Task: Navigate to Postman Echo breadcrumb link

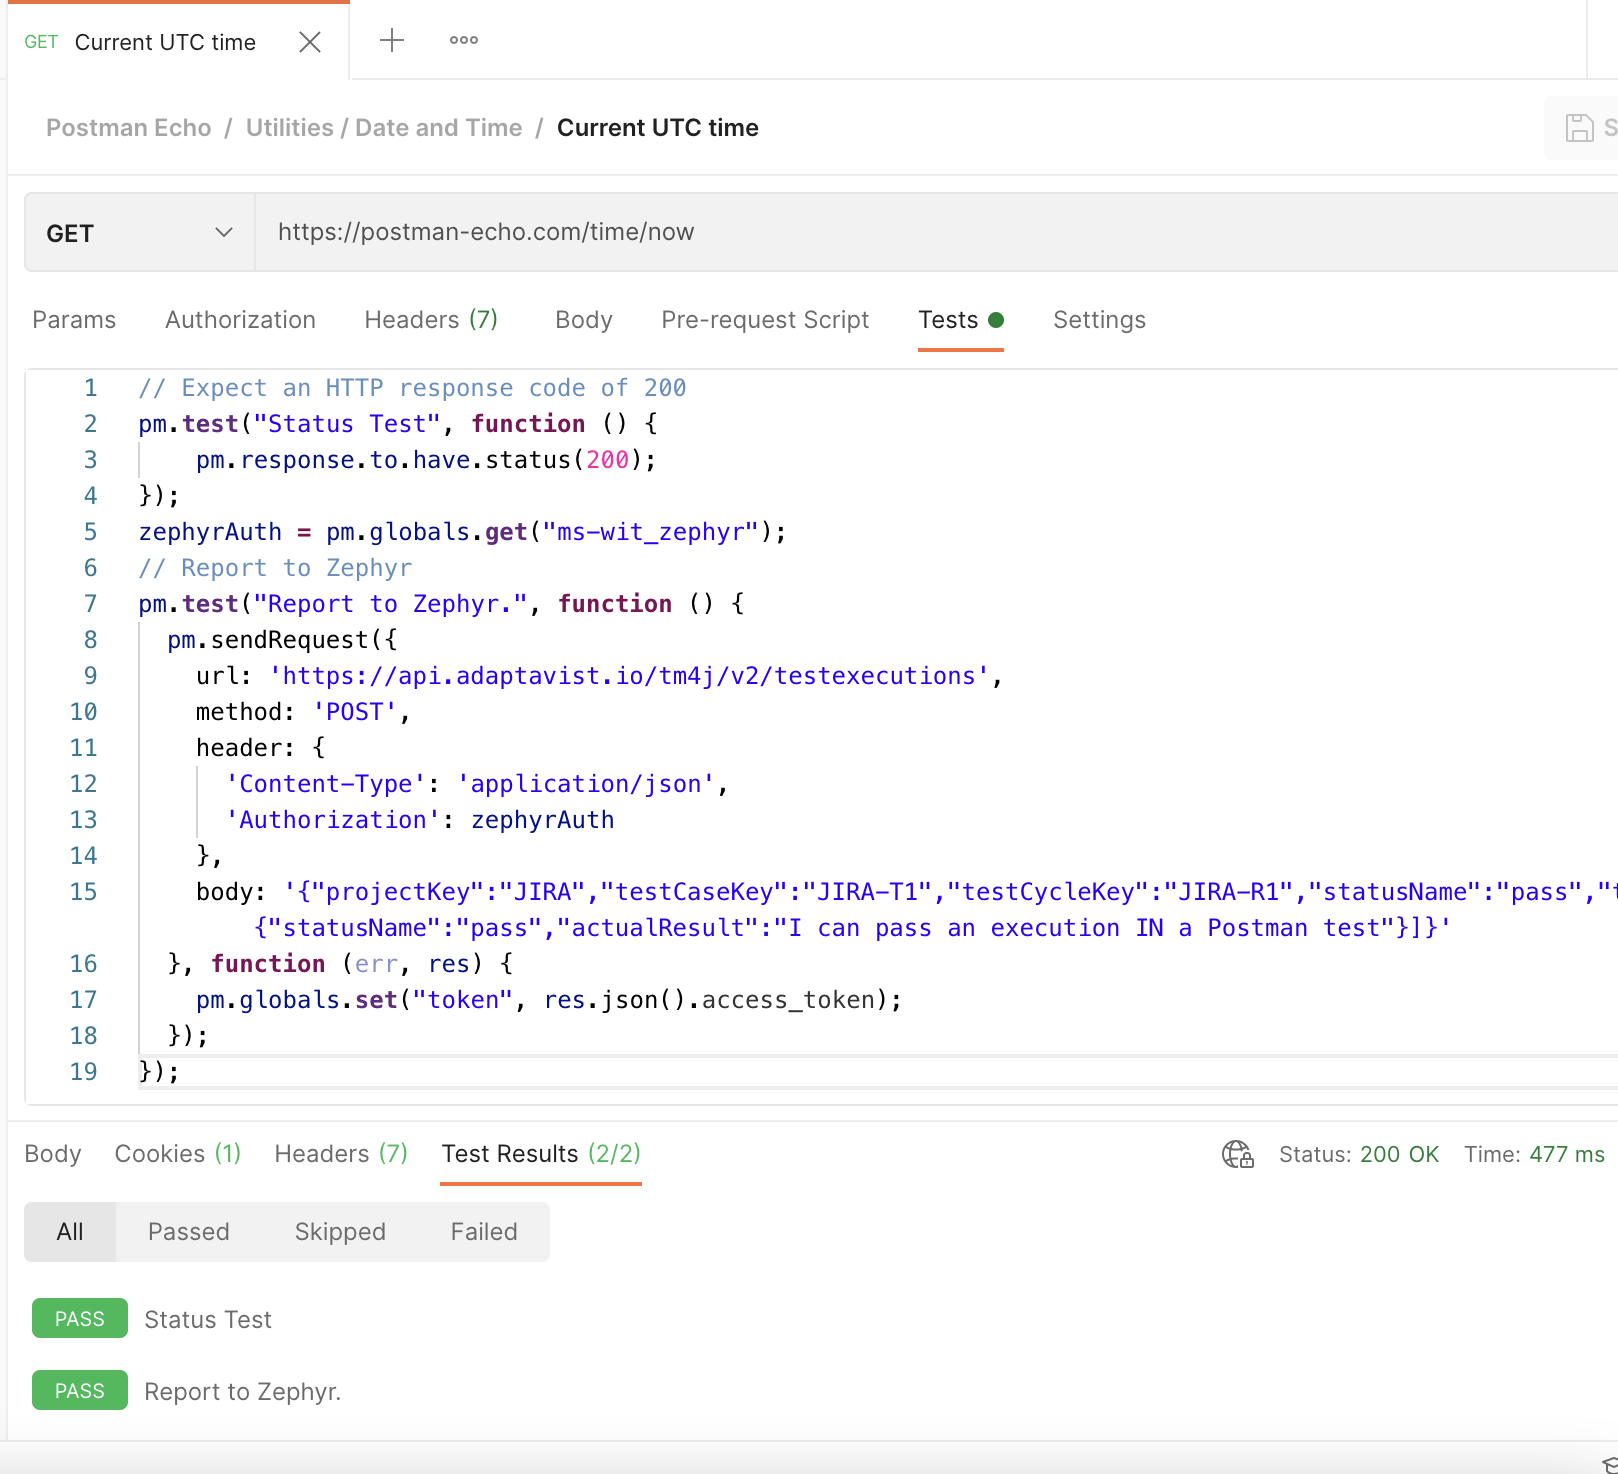Action: click(129, 128)
